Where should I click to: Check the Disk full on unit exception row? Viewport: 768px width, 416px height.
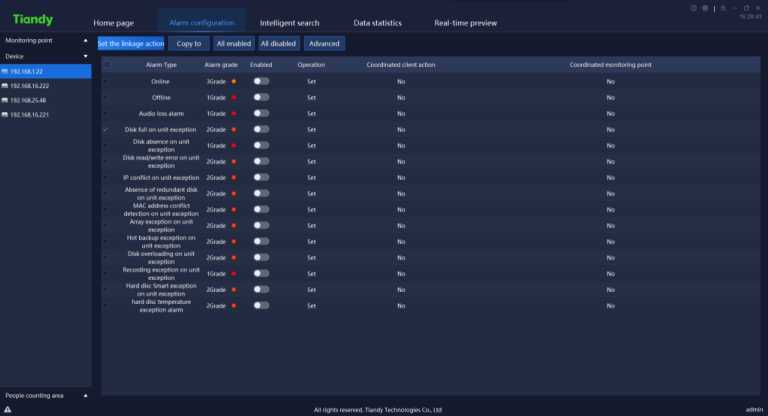click(x=105, y=130)
